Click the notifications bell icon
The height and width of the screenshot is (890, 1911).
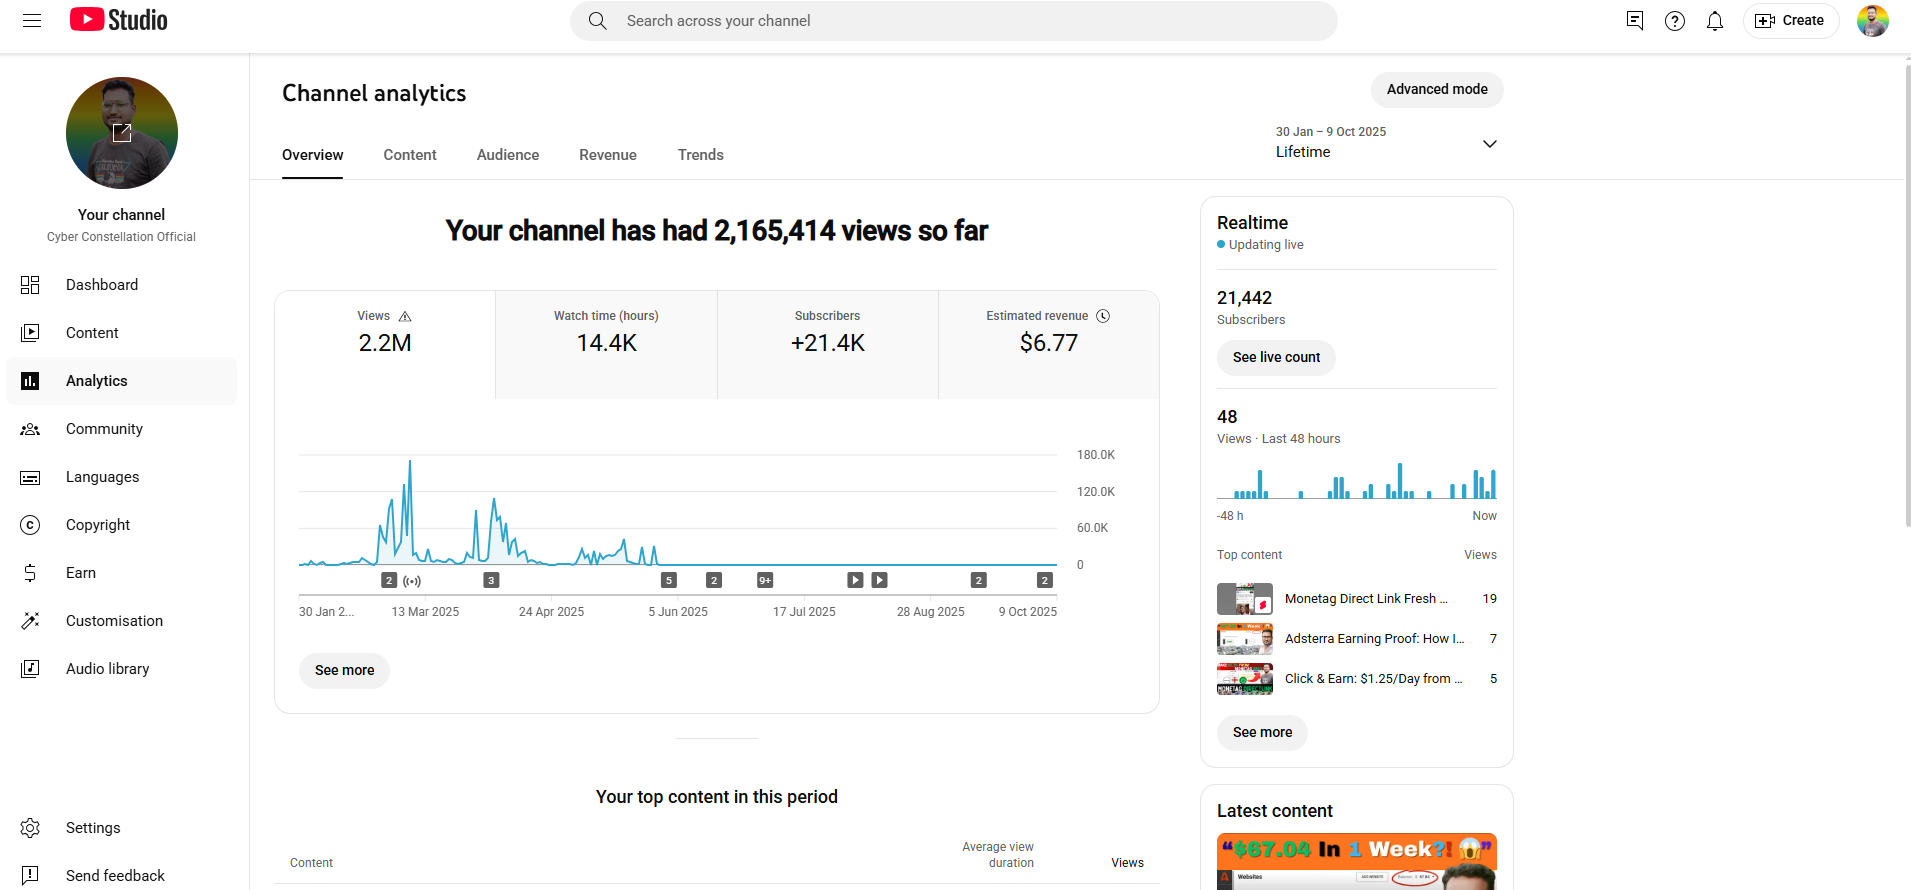tap(1714, 21)
